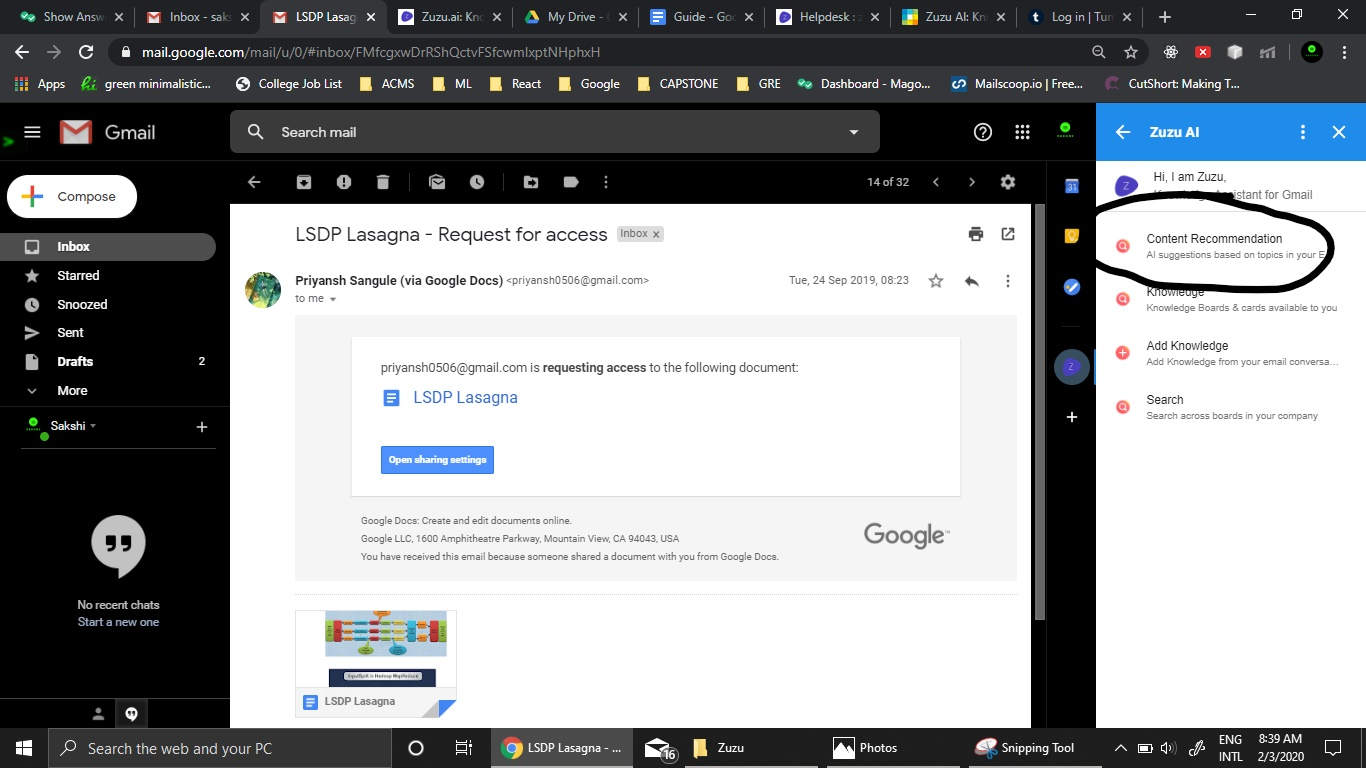Click Open sharing settings button
The image size is (1366, 768).
[437, 460]
